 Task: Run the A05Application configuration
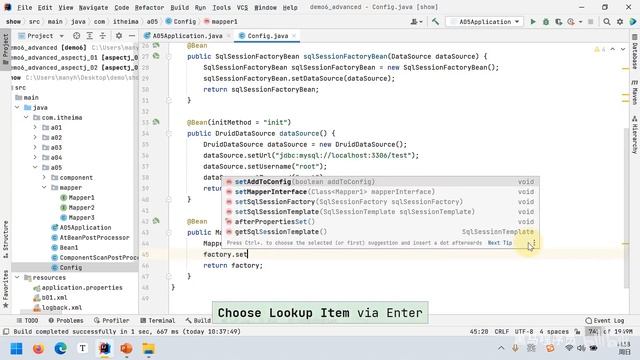(x=533, y=22)
